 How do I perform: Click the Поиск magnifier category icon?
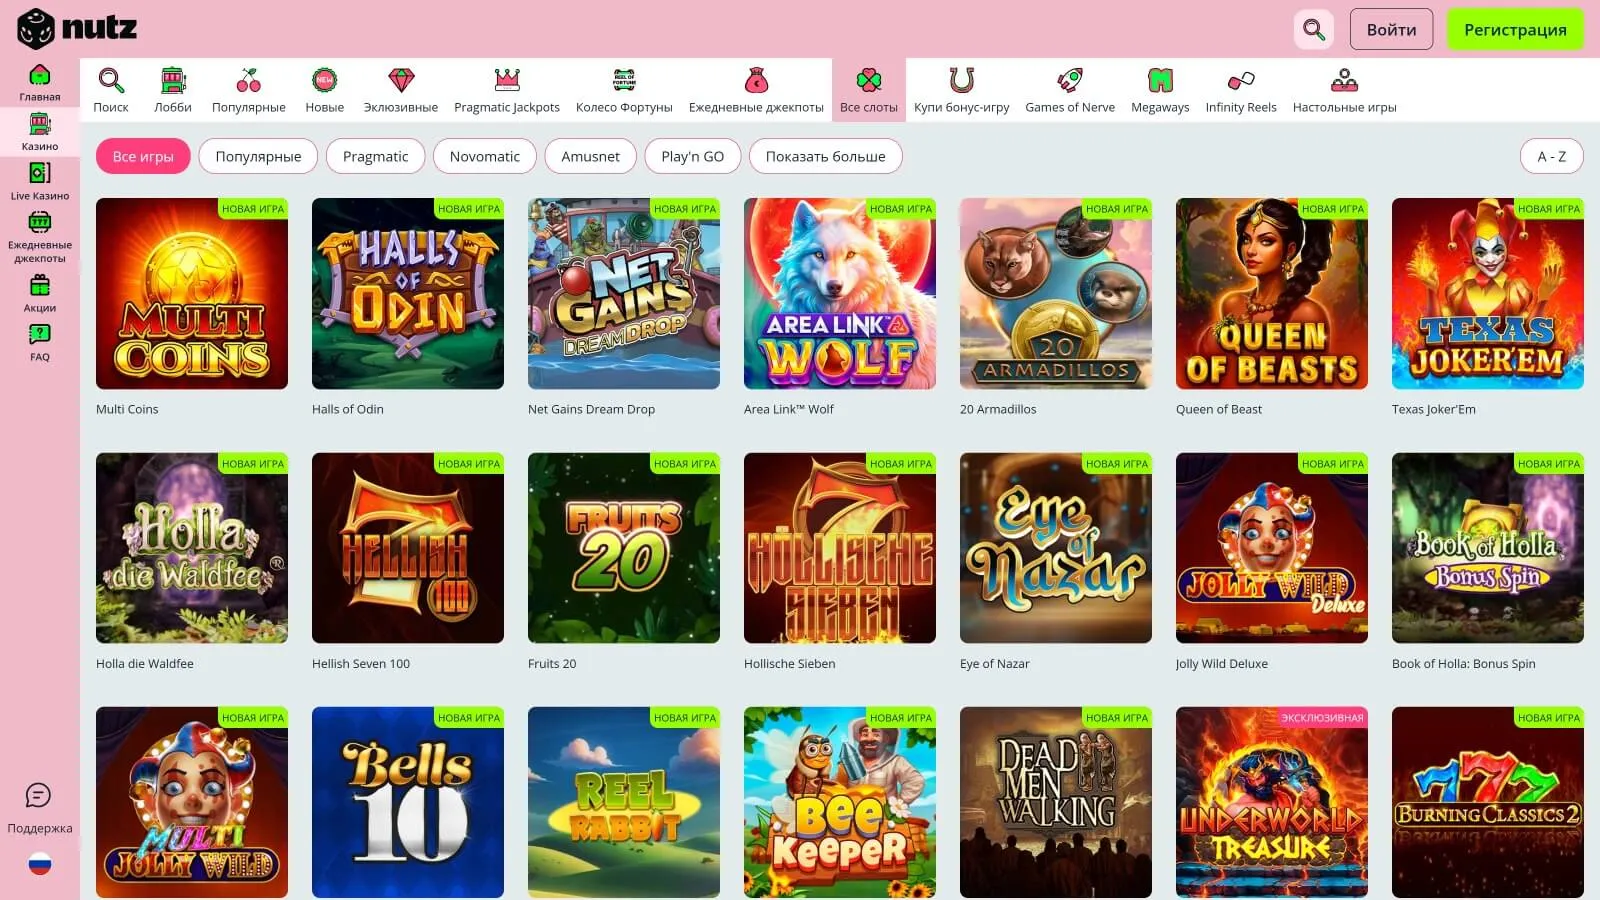111,80
